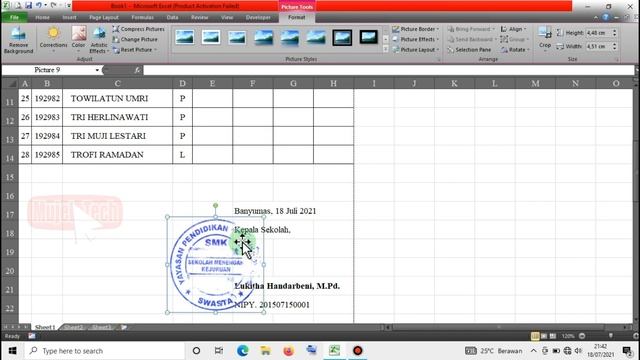640x360 pixels.
Task: Click the Height value field
Action: point(599,33)
